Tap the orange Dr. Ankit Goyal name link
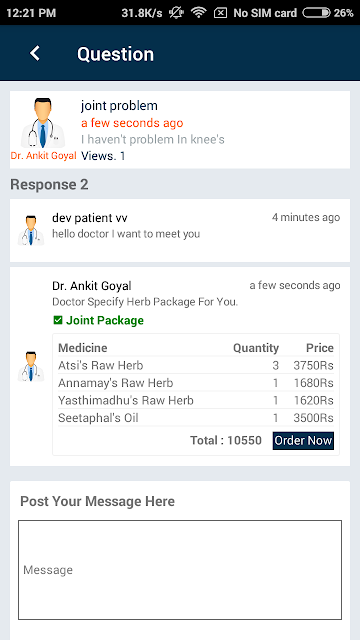Screen dimensions: 360x640 coord(43,156)
